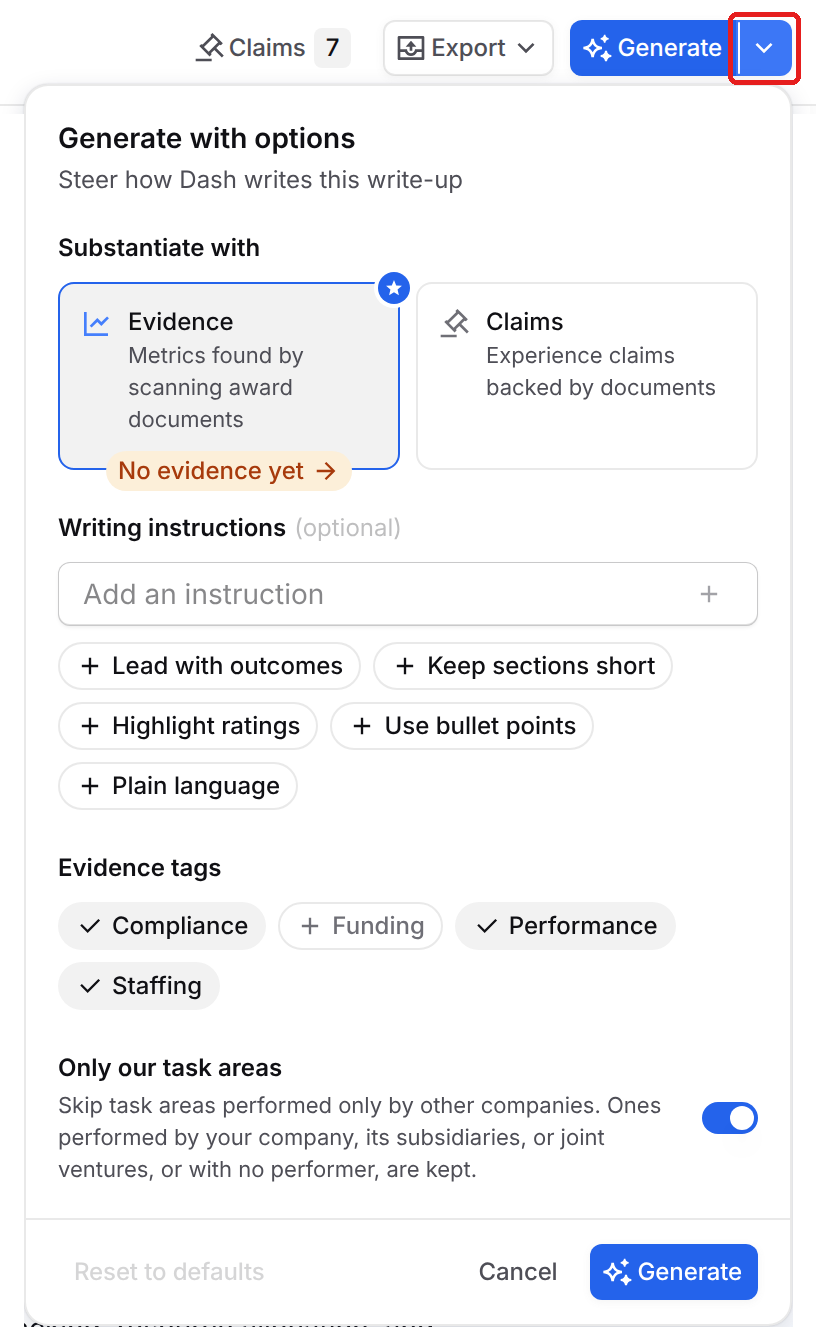Screen dimensions: 816x1334
Task: Click Reset to defaults
Action: tap(170, 1272)
